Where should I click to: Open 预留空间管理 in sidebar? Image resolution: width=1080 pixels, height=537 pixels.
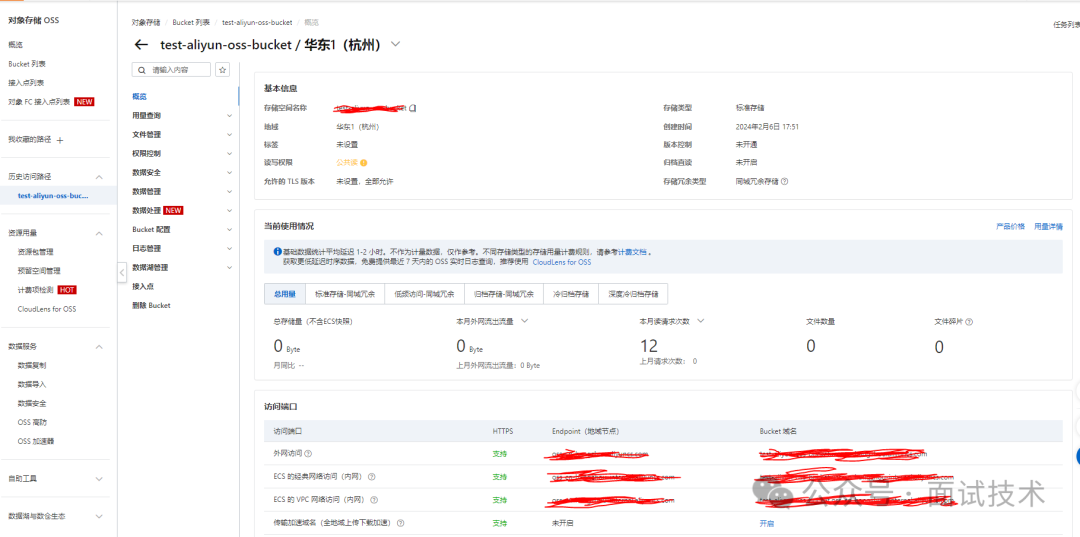pyautogui.click(x=39, y=271)
